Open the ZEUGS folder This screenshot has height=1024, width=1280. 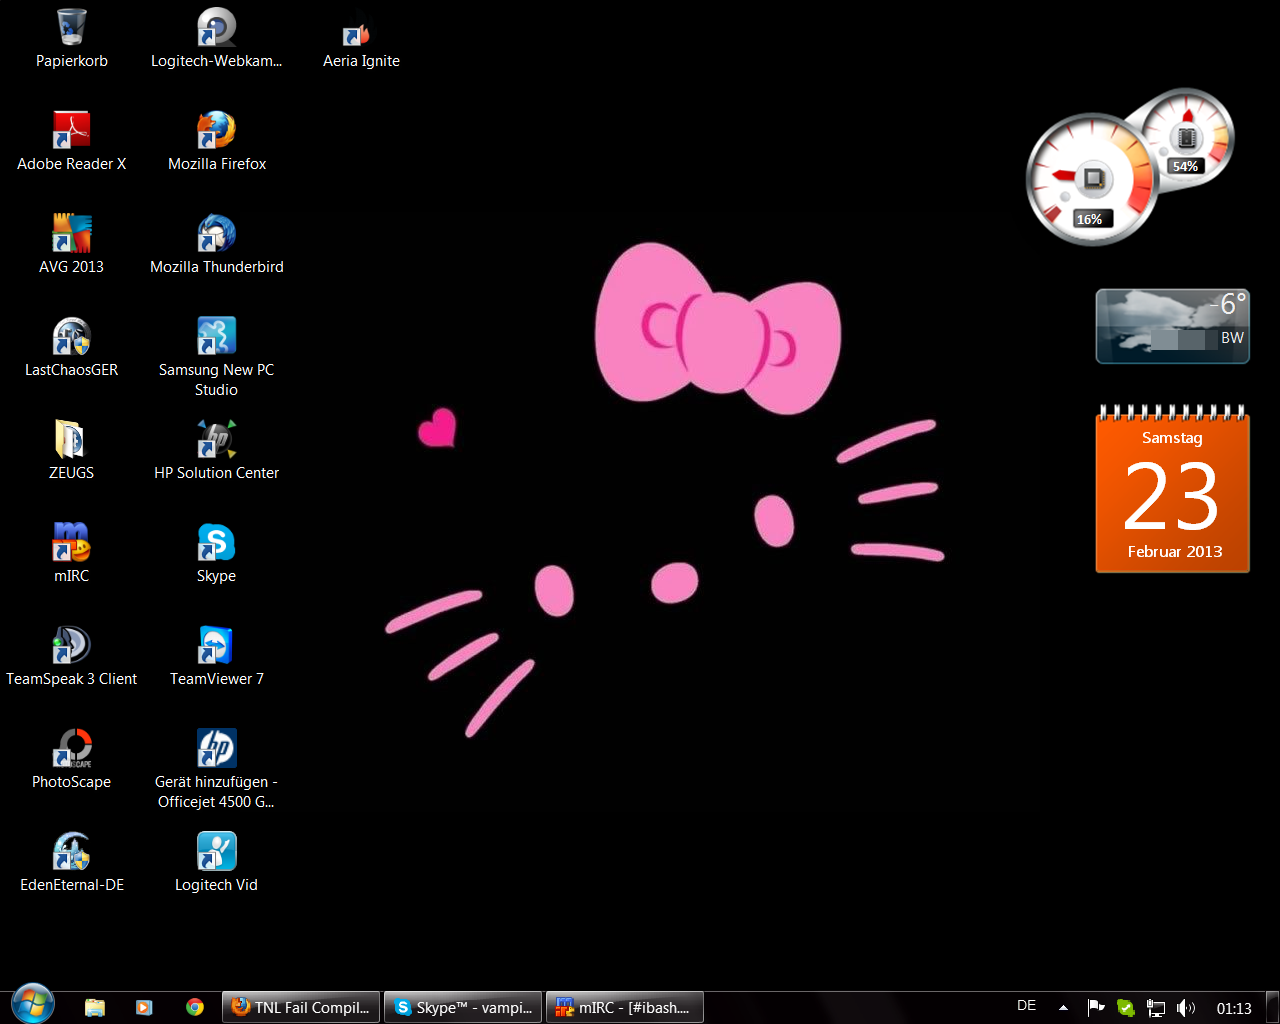[72, 450]
